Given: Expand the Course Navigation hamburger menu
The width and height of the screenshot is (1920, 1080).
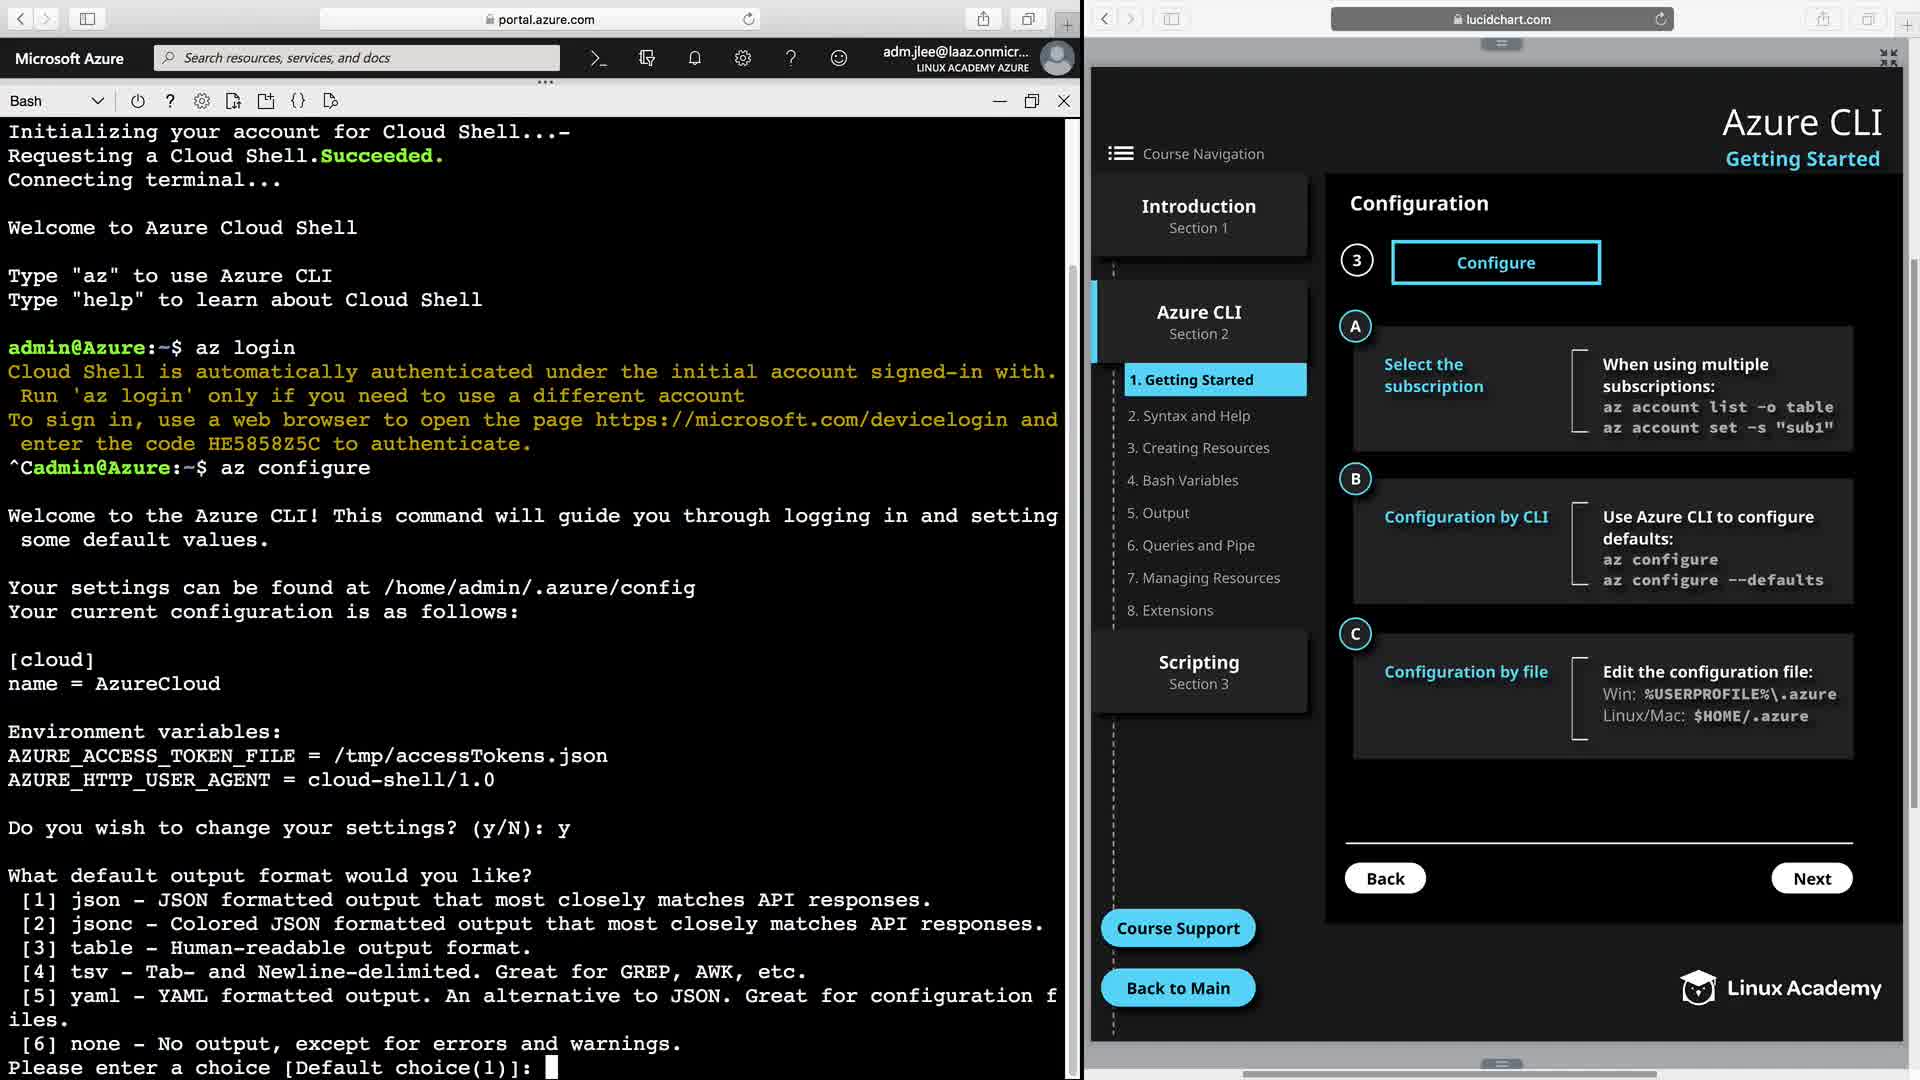Looking at the screenshot, I should click(1120, 153).
